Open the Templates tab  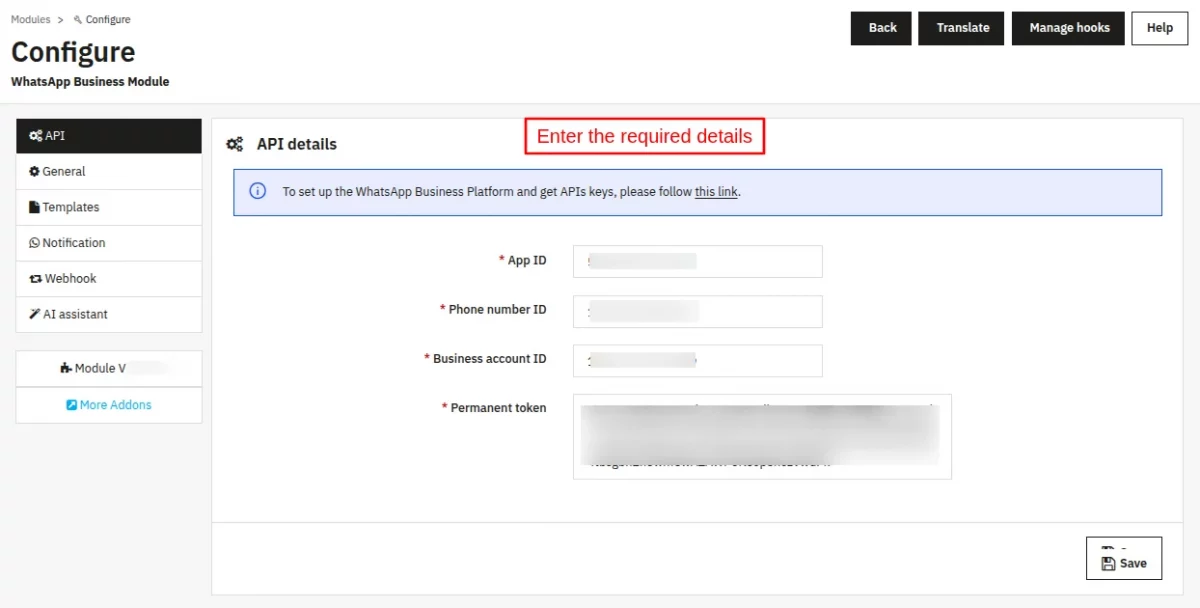pos(109,207)
